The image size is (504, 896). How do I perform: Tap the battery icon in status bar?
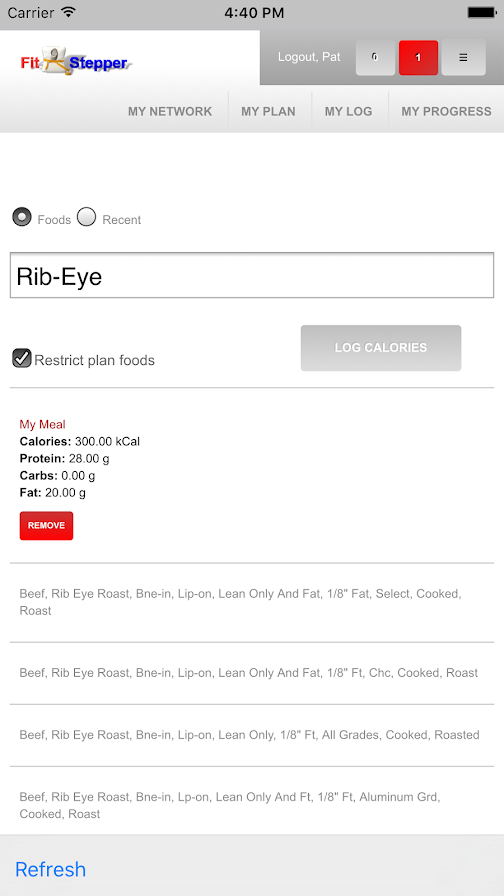pyautogui.click(x=482, y=12)
